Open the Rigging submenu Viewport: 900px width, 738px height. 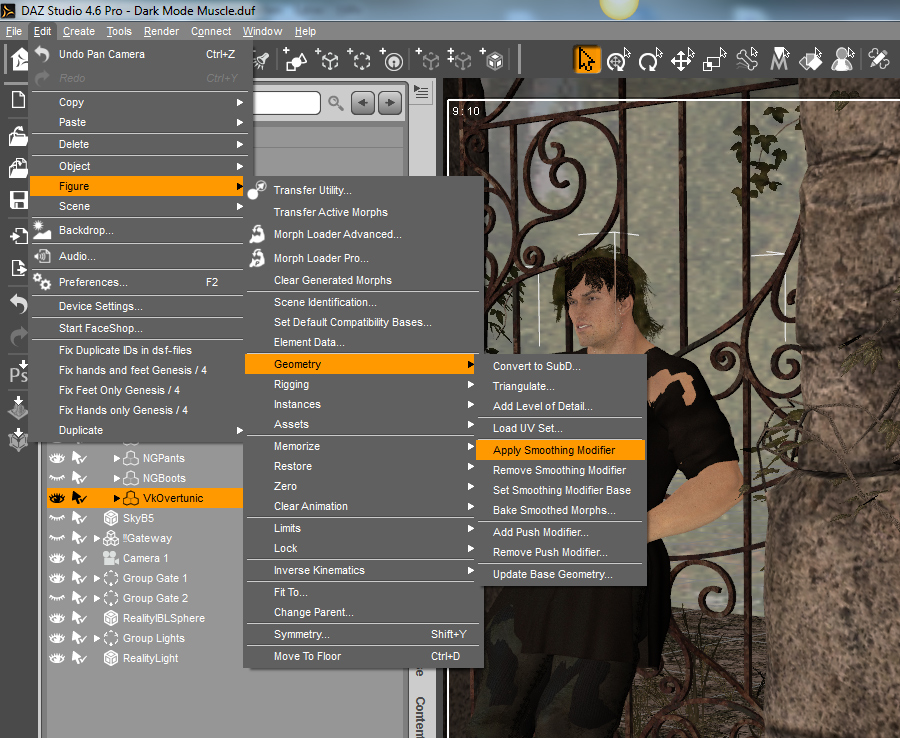(362, 384)
